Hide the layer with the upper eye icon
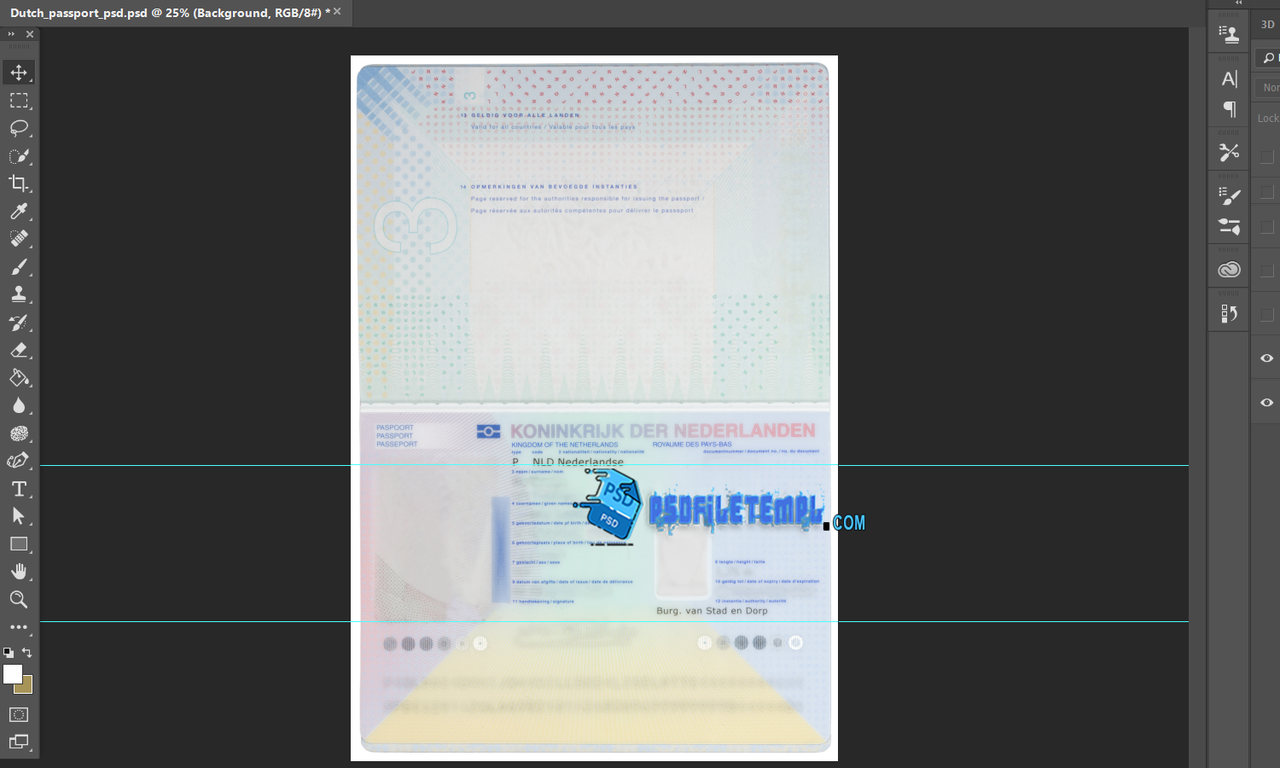Viewport: 1280px width, 768px height. click(x=1267, y=358)
